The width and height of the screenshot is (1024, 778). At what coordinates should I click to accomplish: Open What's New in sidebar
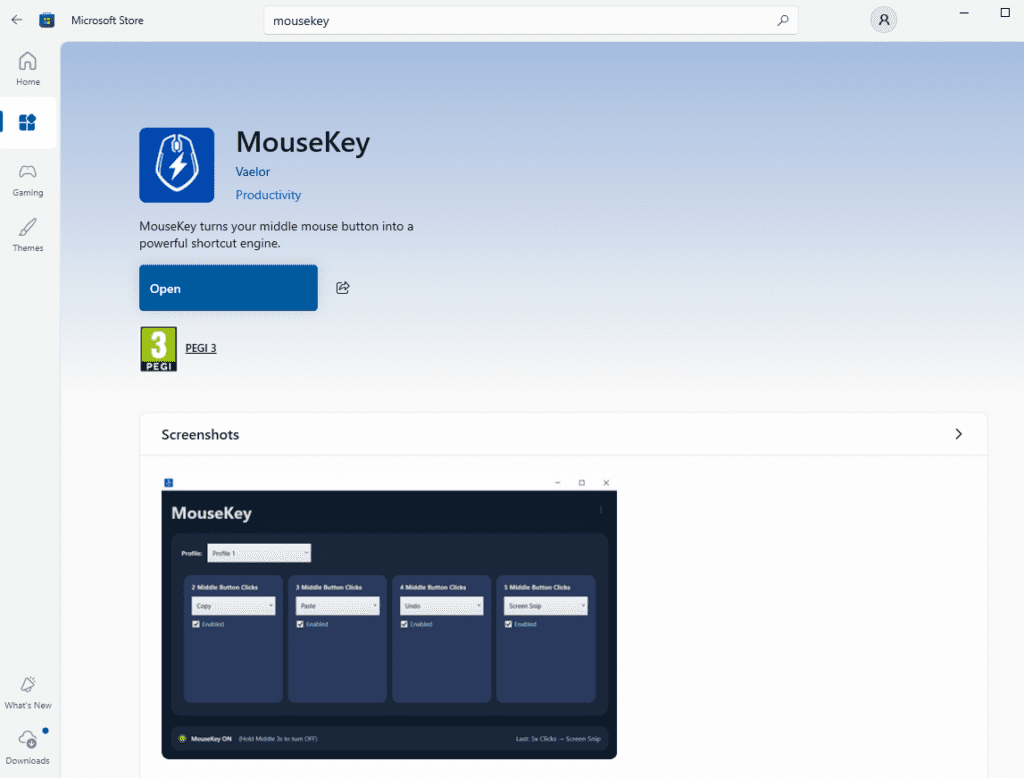point(27,693)
